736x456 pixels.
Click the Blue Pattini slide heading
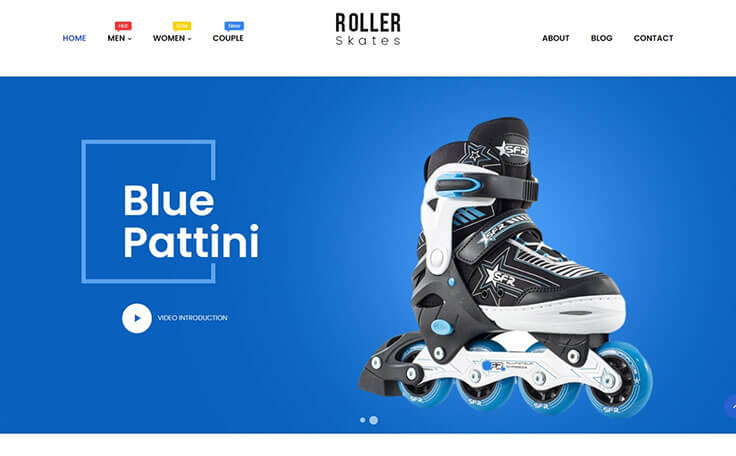[x=191, y=221]
